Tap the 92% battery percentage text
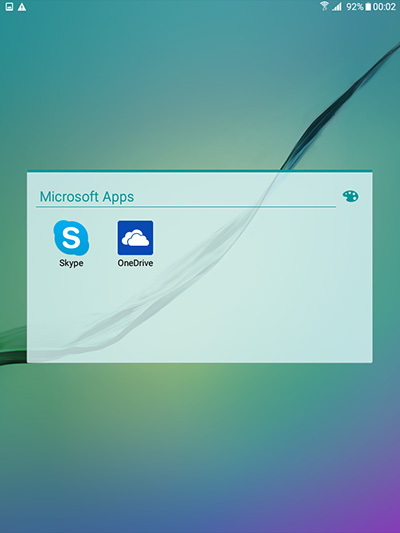Image resolution: width=400 pixels, height=533 pixels. (x=355, y=6)
